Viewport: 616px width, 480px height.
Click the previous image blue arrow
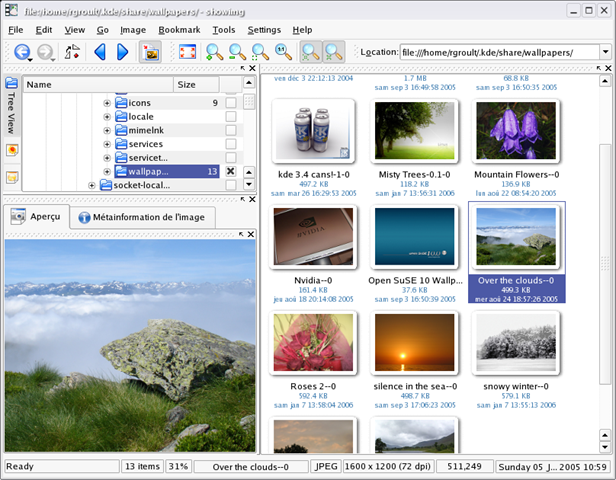(99, 52)
